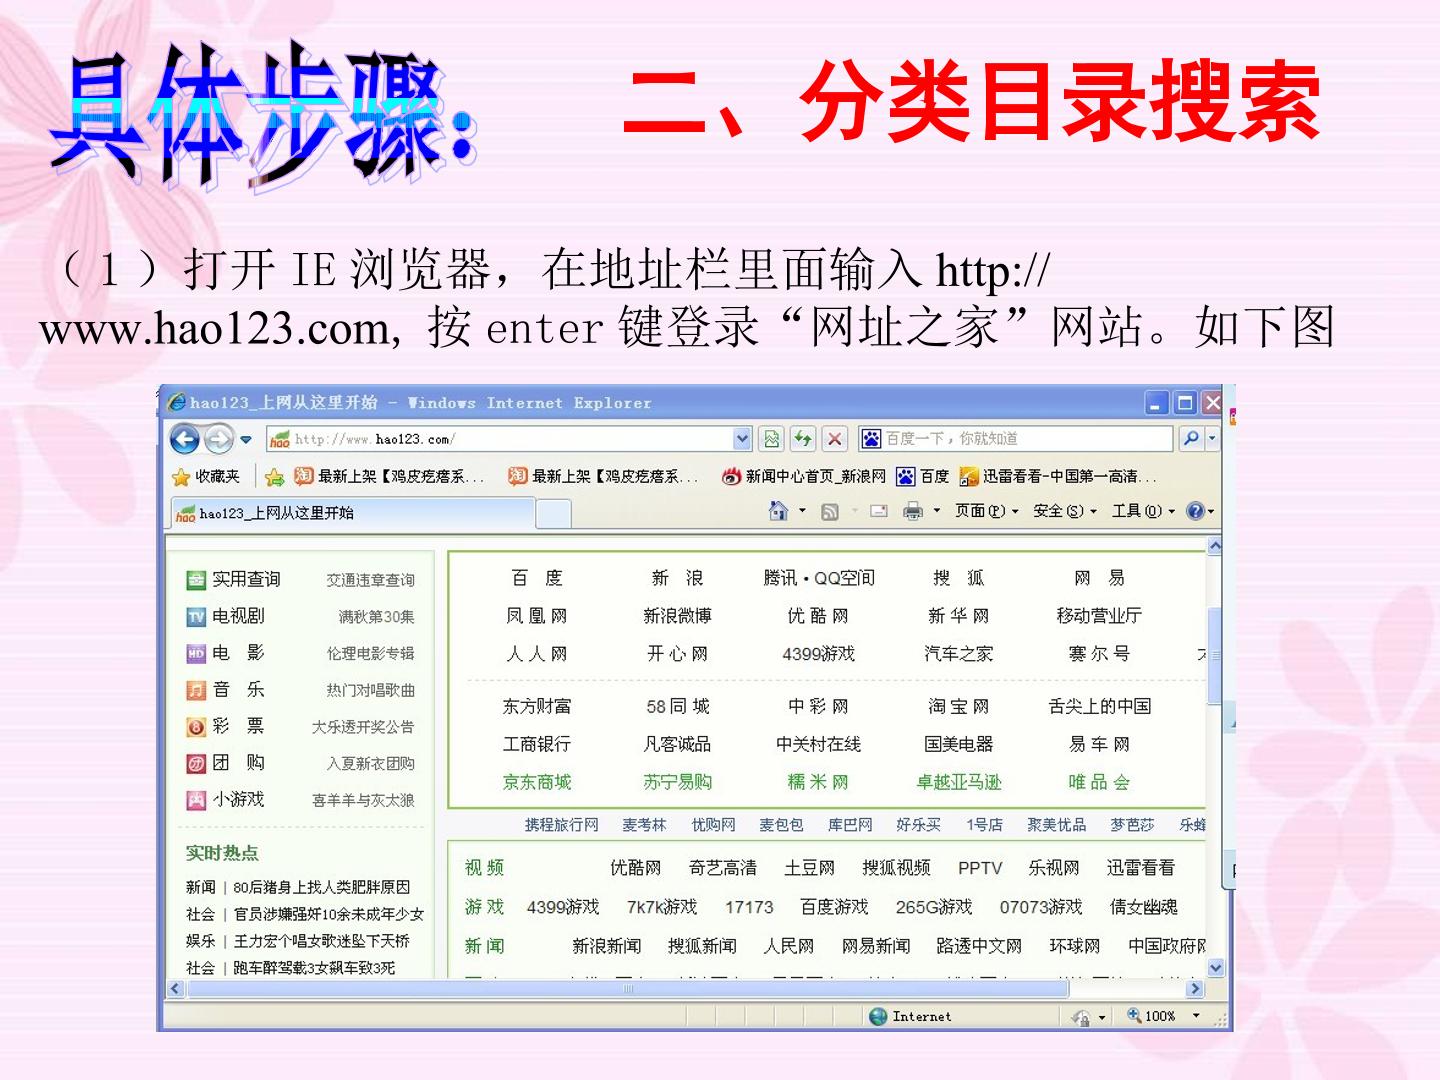Expand the Home button dropdown arrow
Viewport: 1440px width, 1080px height.
click(802, 511)
